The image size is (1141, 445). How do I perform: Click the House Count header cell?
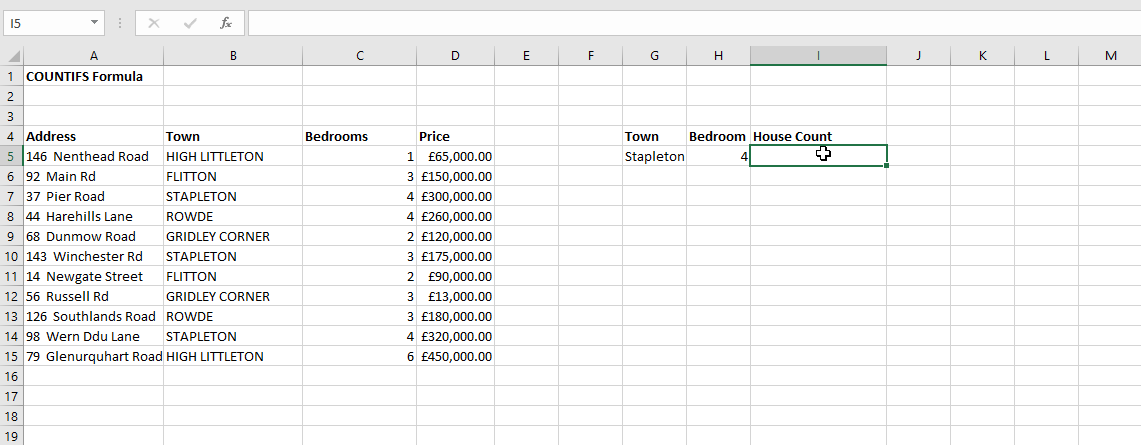818,136
